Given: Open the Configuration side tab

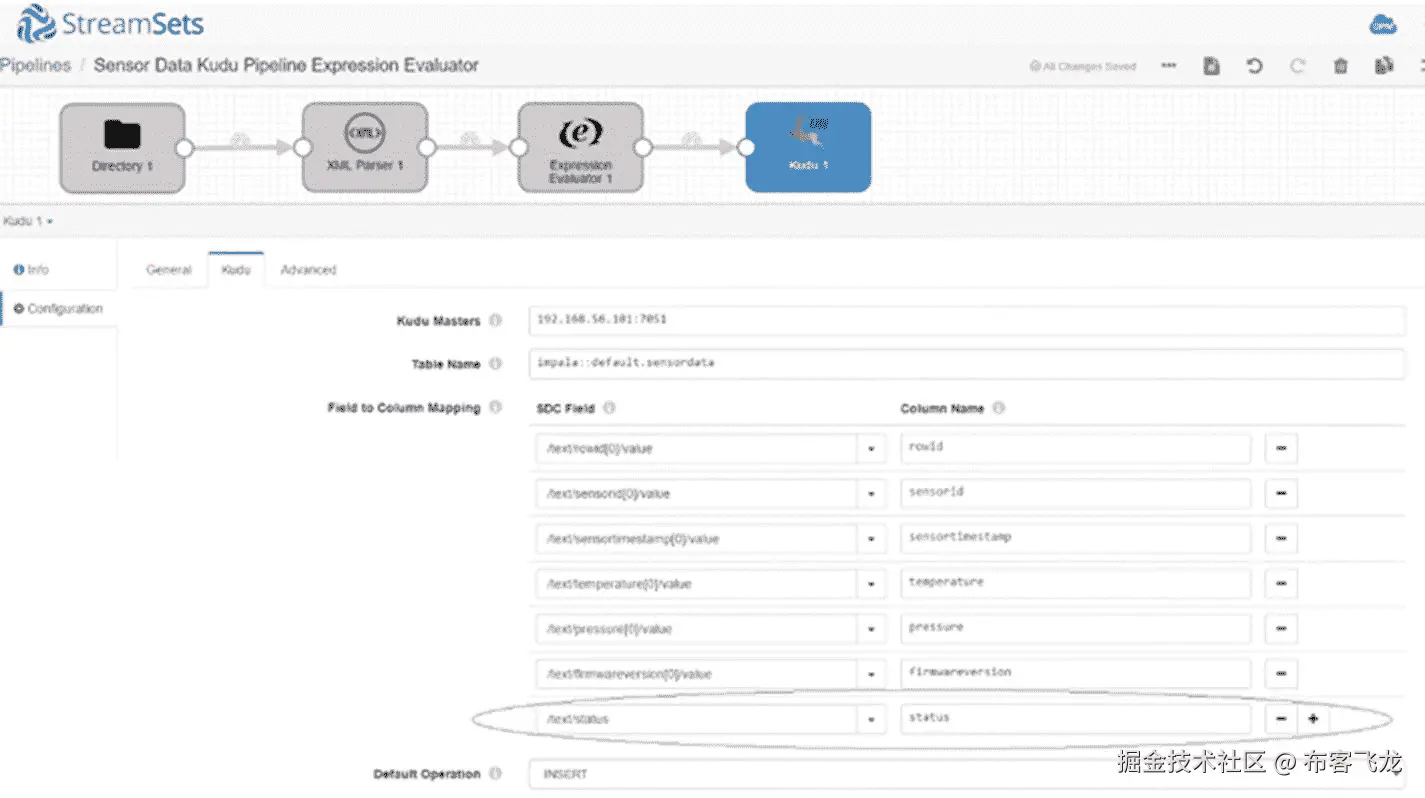Looking at the screenshot, I should (58, 308).
